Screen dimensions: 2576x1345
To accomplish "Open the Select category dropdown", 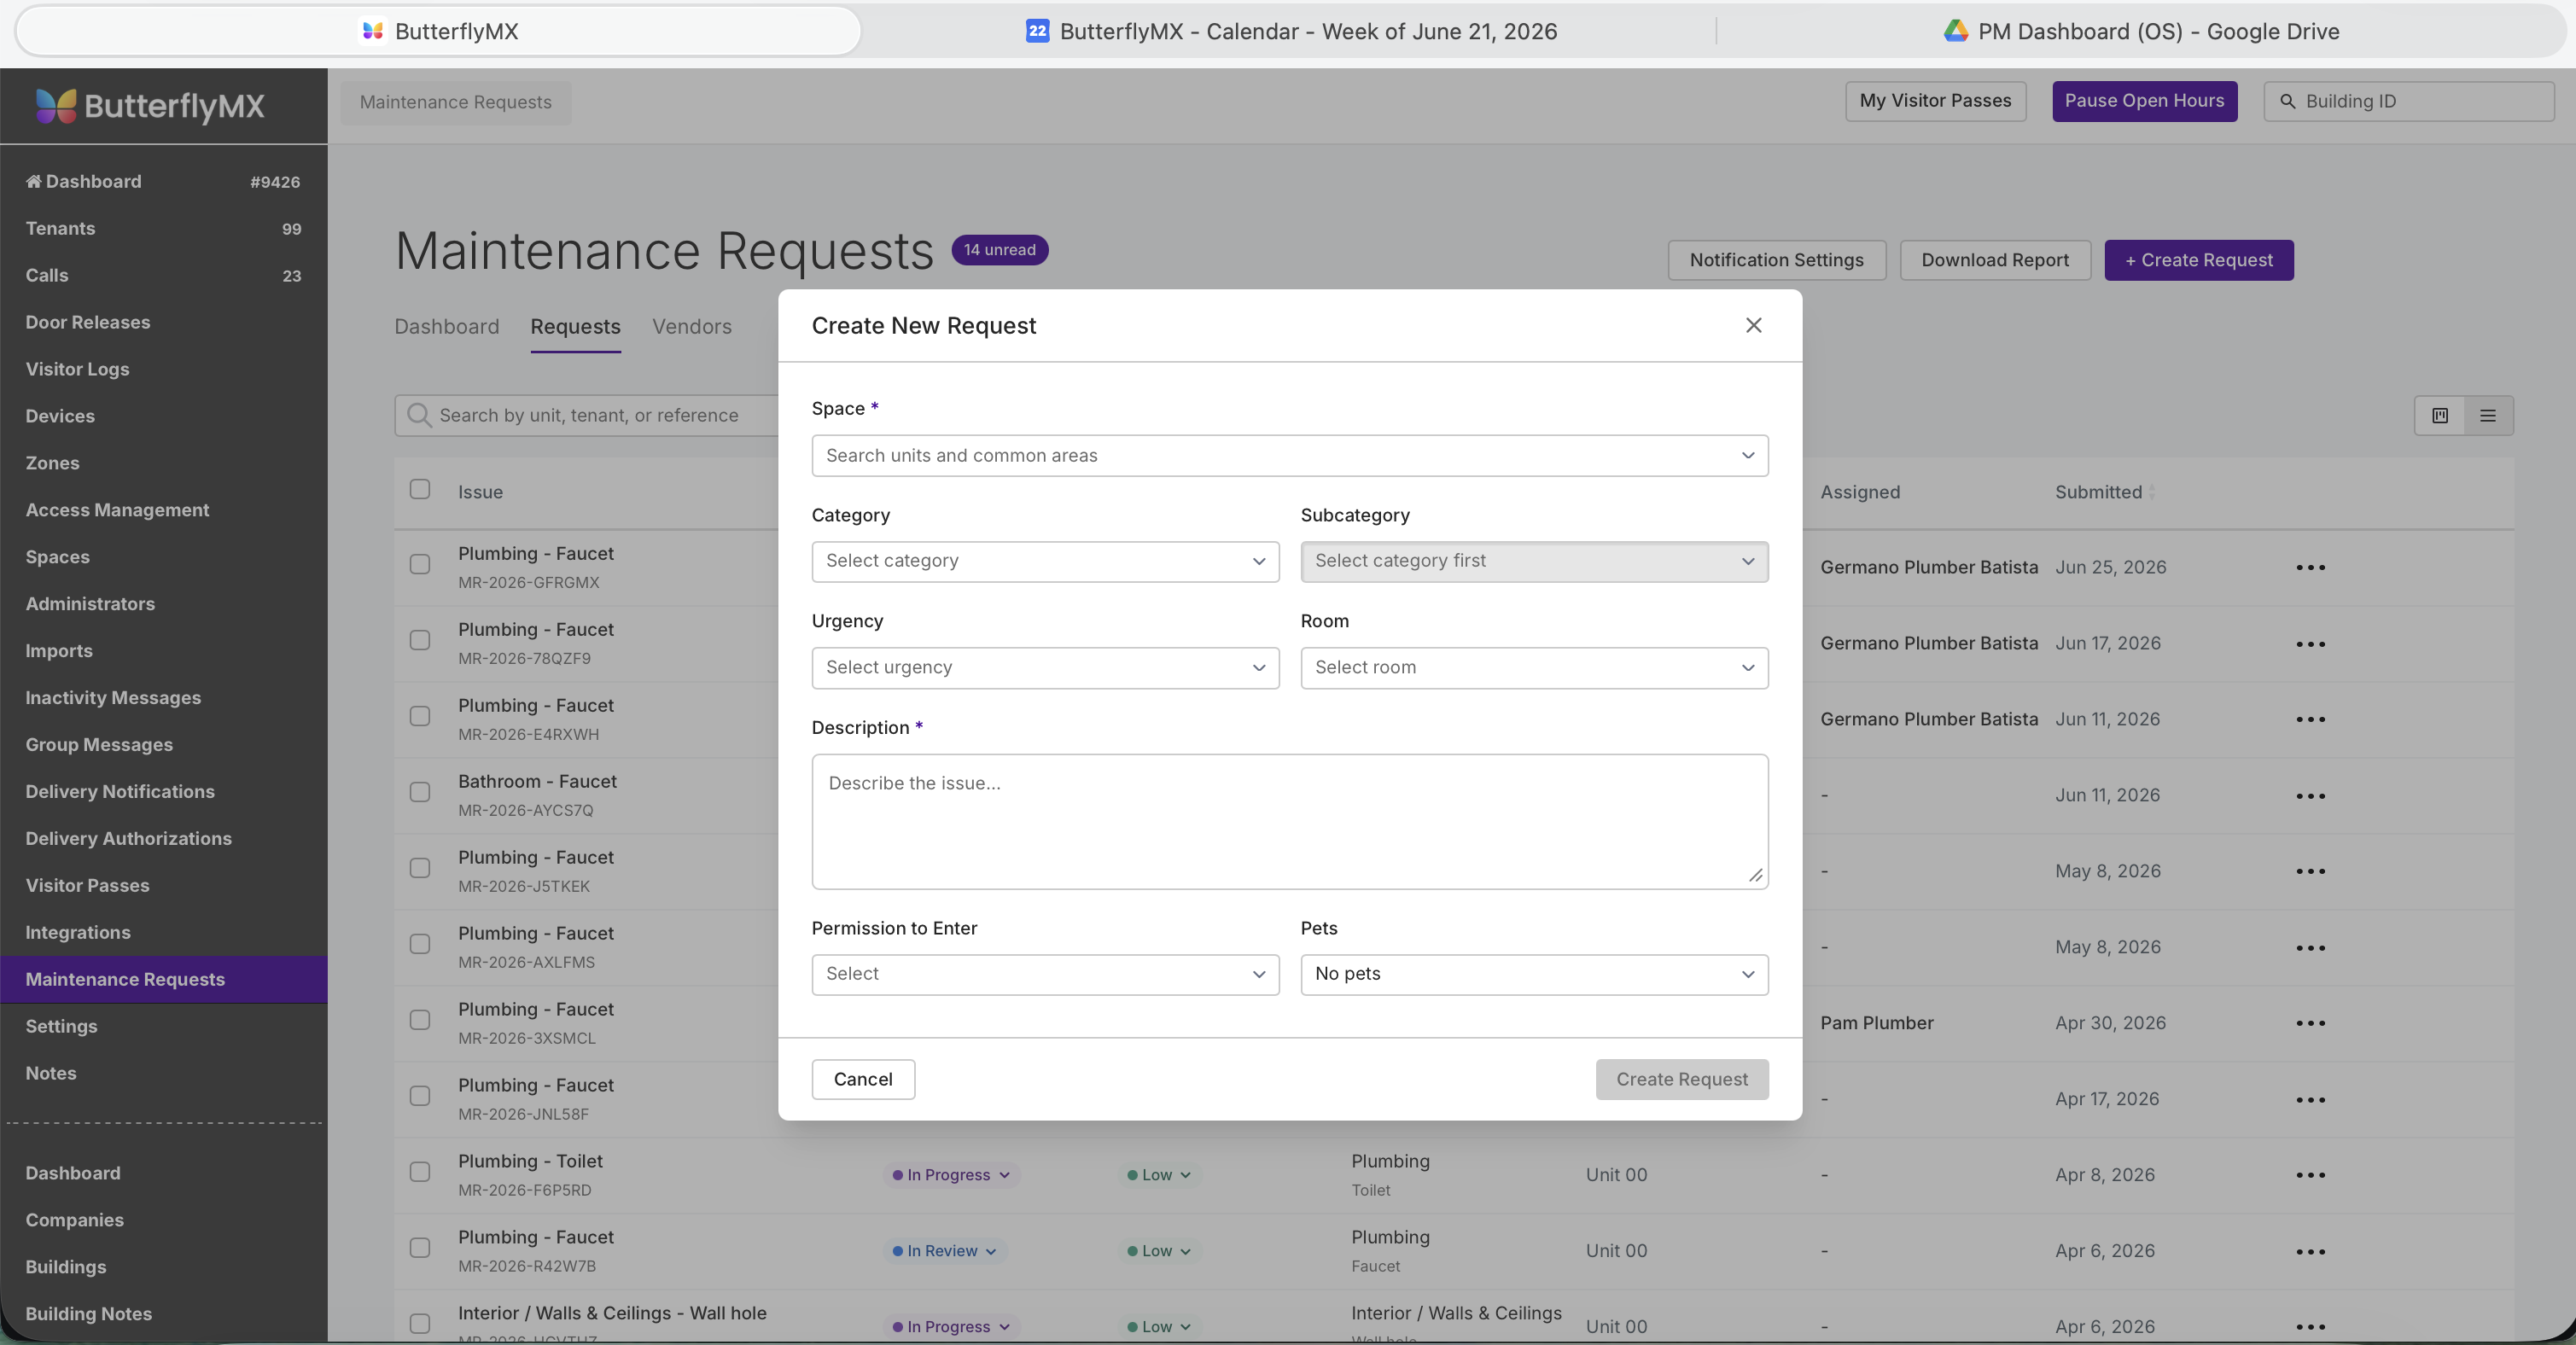I will point(1045,561).
